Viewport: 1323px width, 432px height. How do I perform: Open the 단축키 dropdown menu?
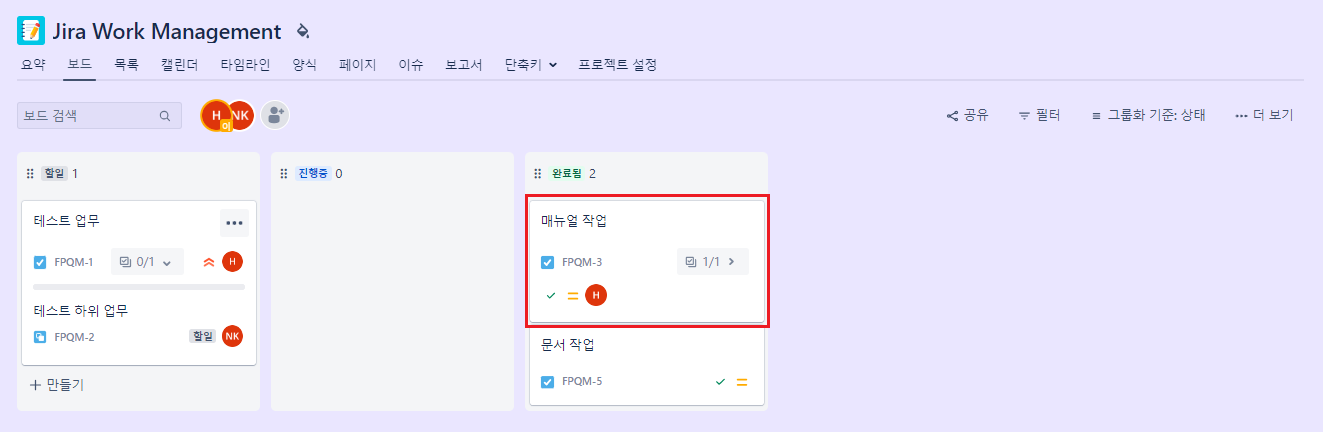click(x=531, y=65)
